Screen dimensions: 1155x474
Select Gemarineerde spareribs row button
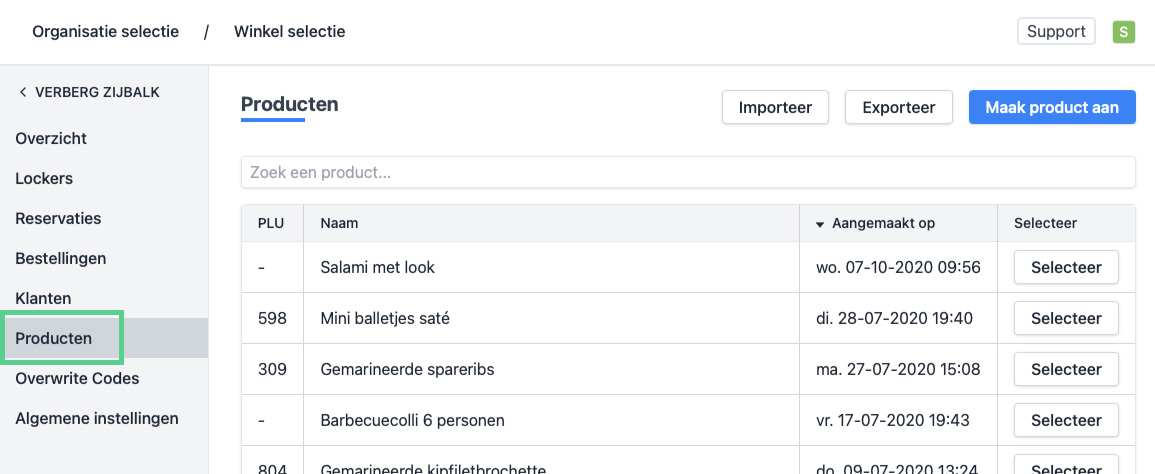(1066, 369)
